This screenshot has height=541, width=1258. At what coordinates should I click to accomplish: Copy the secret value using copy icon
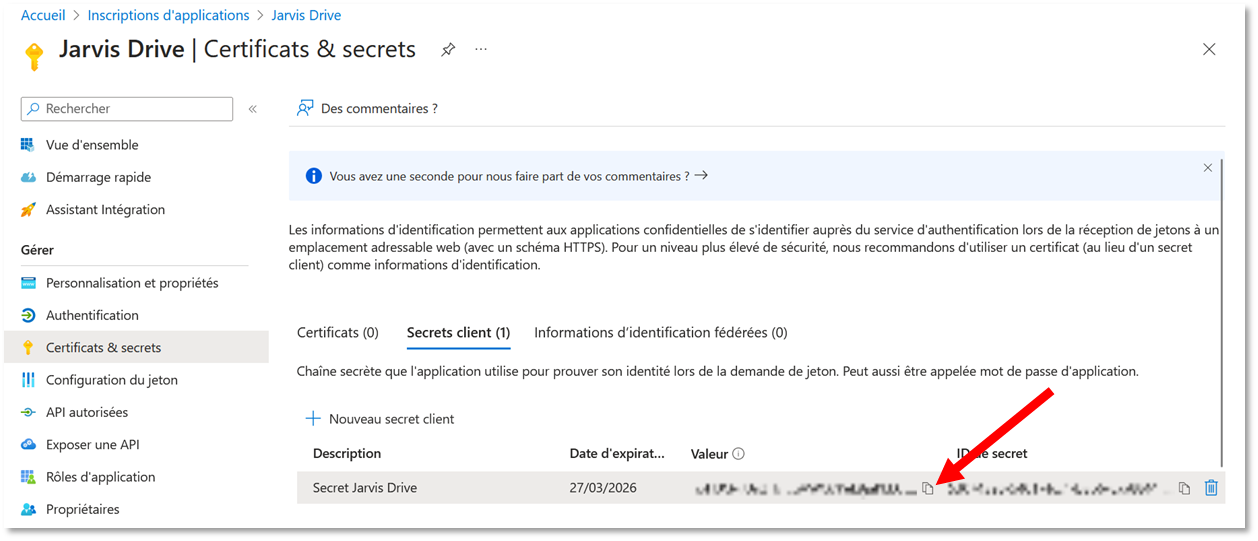click(928, 488)
